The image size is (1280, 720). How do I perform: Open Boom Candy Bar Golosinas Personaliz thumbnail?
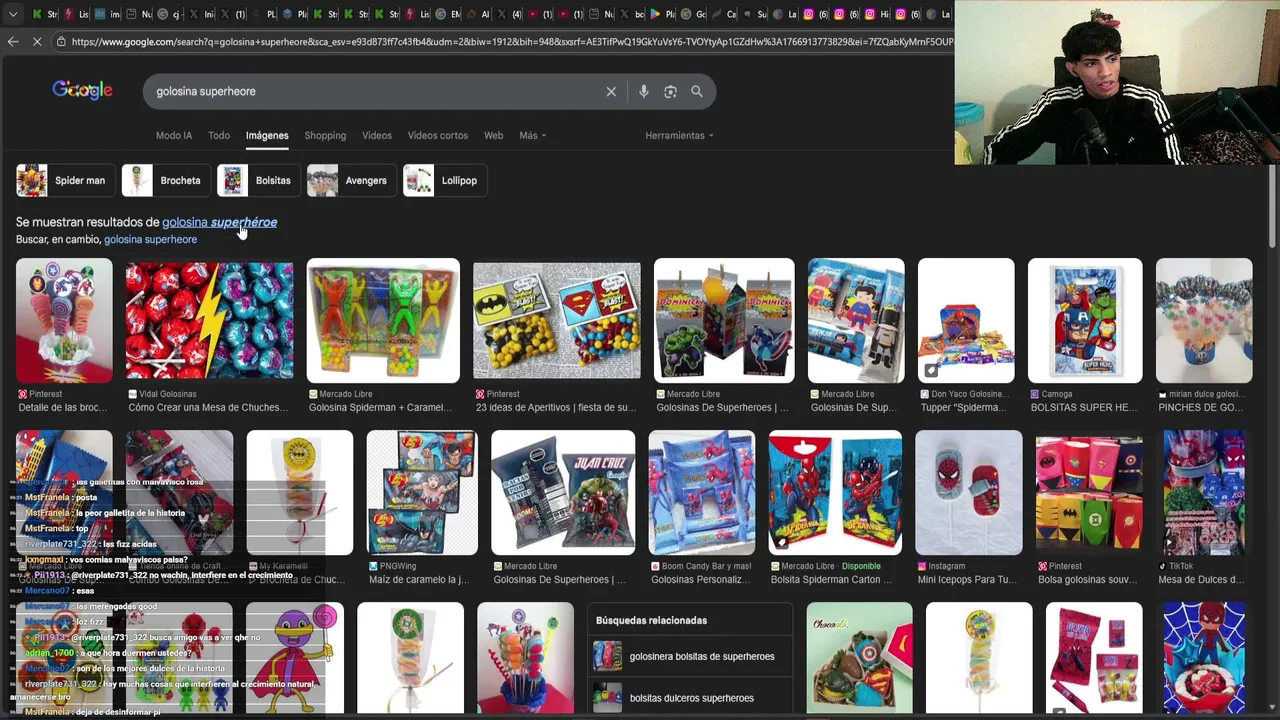click(x=702, y=492)
